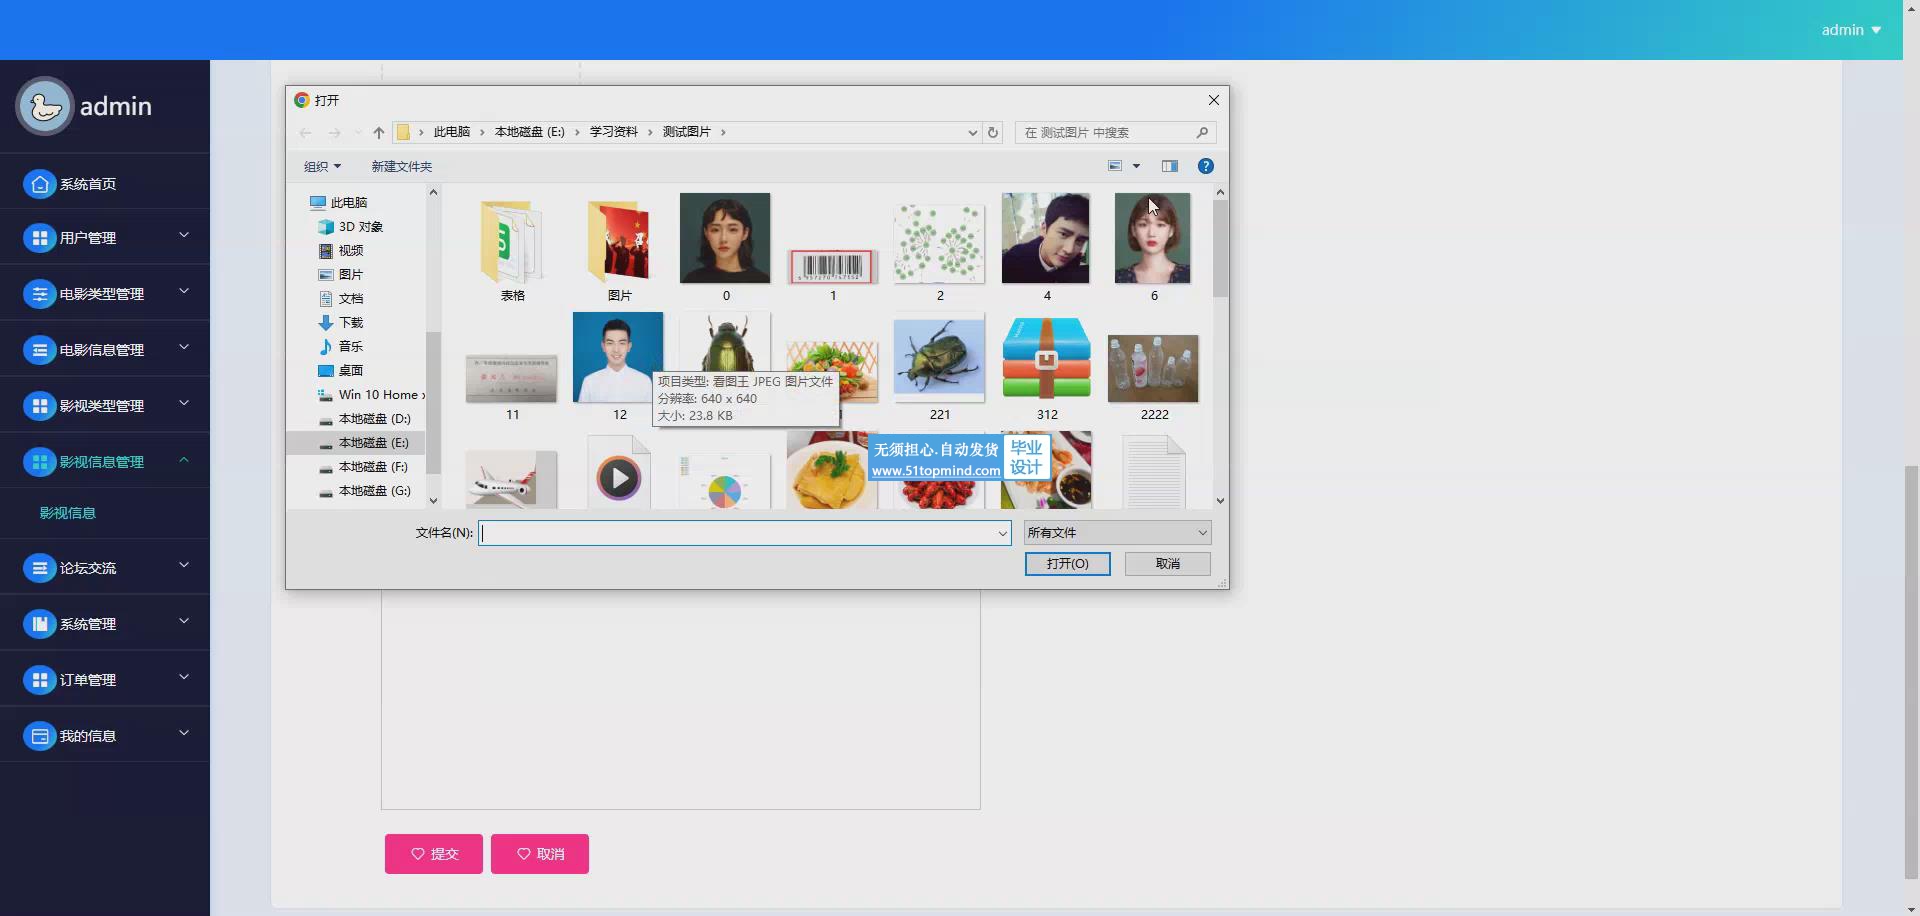The height and width of the screenshot is (916, 1920).
Task: Select the short-hair woman image named 6
Action: click(x=1153, y=238)
